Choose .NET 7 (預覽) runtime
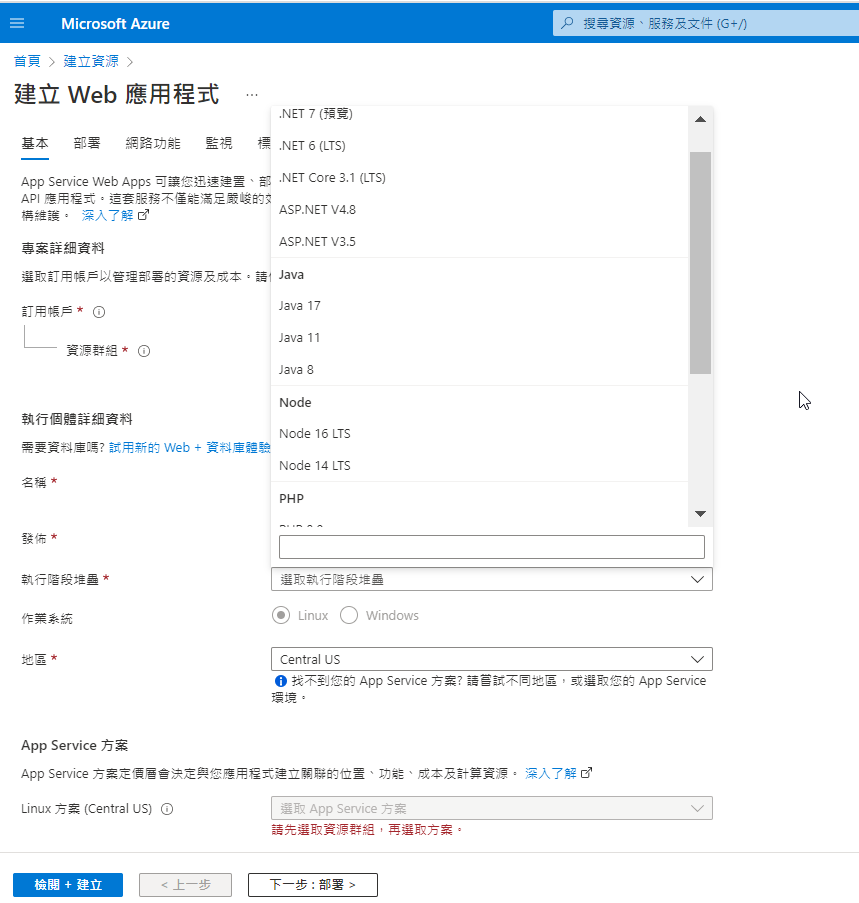The height and width of the screenshot is (903, 859). [x=479, y=114]
